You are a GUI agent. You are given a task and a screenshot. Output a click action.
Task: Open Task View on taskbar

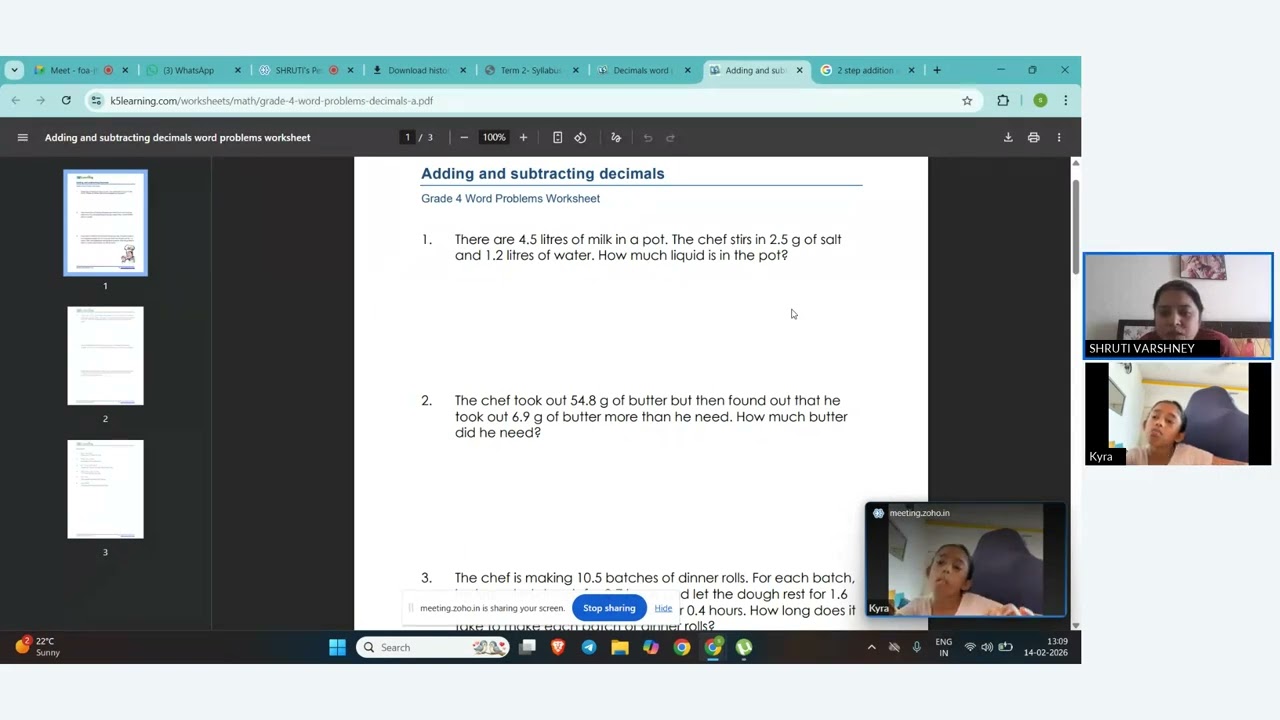[527, 647]
